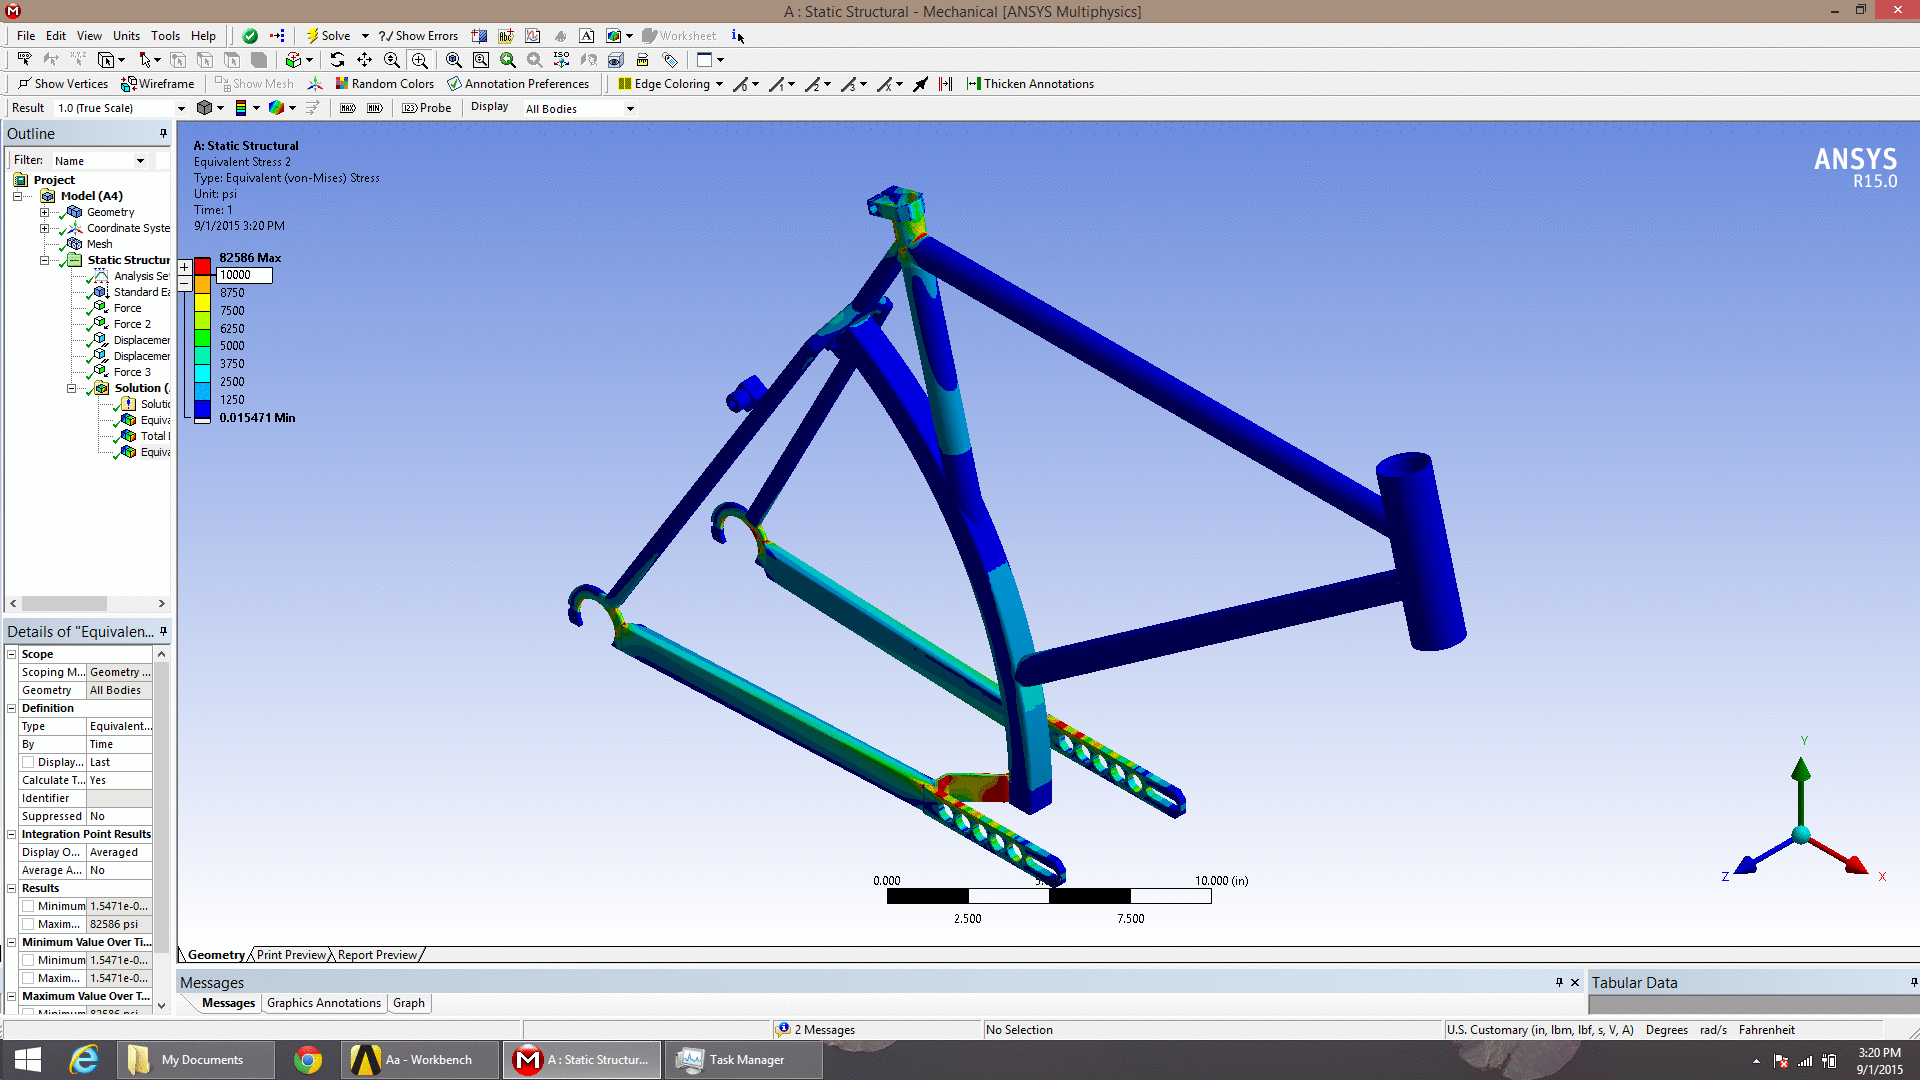Screen dimensions: 1920x1080
Task: Click the Probe tool
Action: click(427, 108)
